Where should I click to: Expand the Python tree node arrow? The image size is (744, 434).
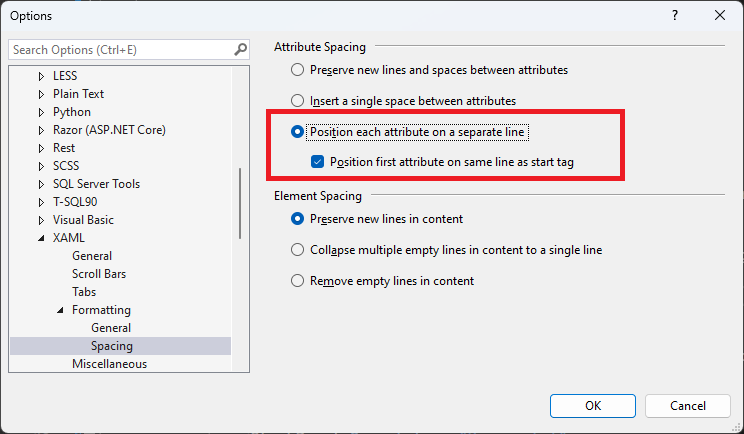[x=41, y=112]
